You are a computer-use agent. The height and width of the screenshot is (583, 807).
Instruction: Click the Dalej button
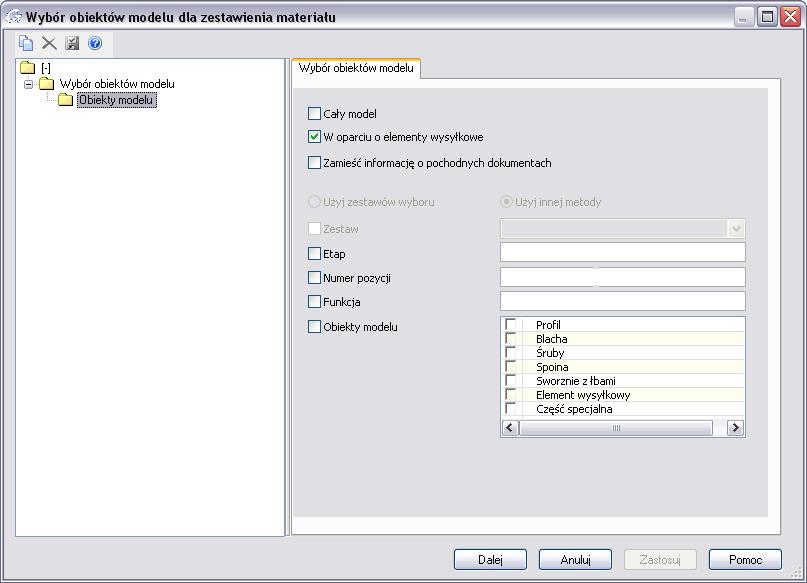tap(490, 559)
